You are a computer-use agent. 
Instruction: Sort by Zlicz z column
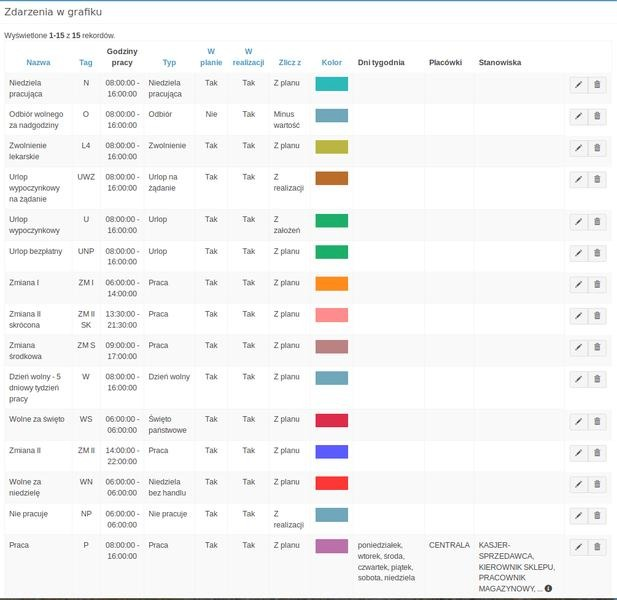click(290, 63)
